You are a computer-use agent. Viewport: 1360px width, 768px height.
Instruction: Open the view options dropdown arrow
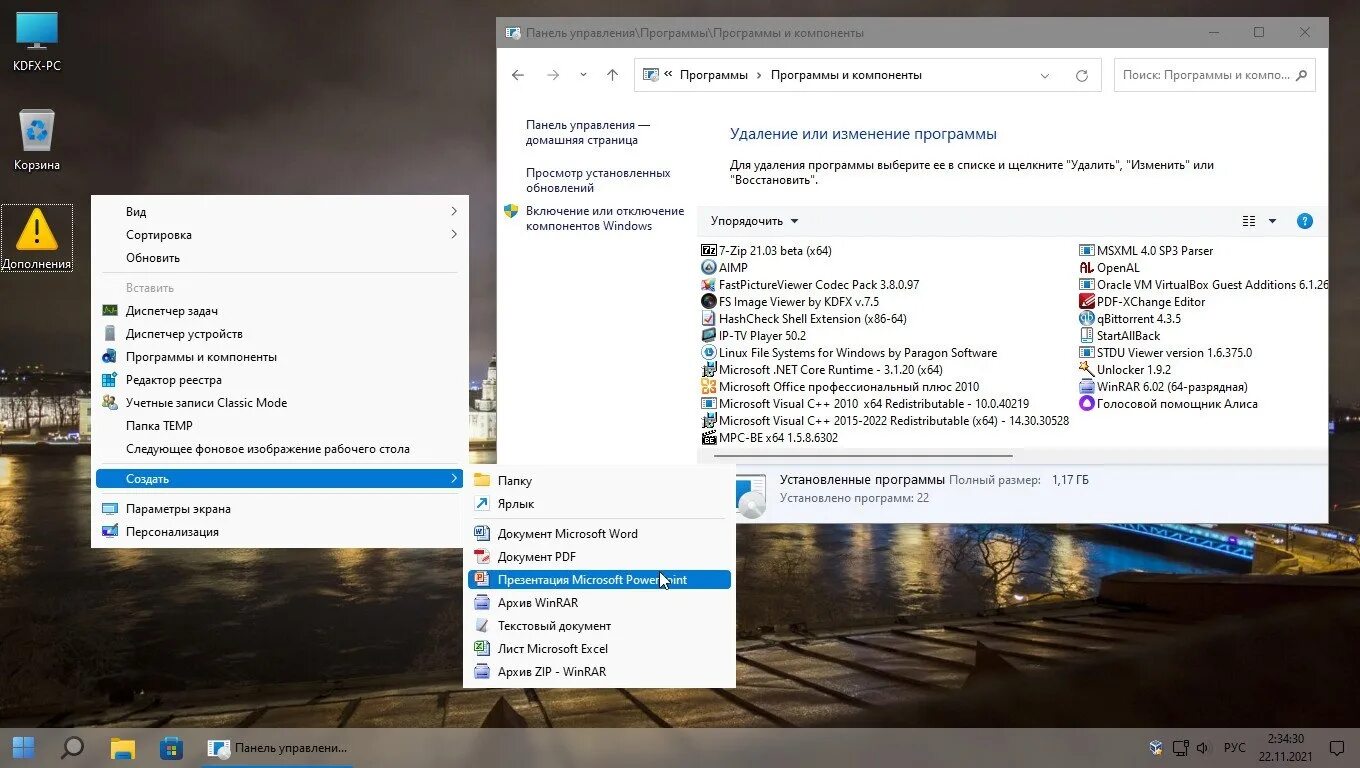coord(1272,221)
